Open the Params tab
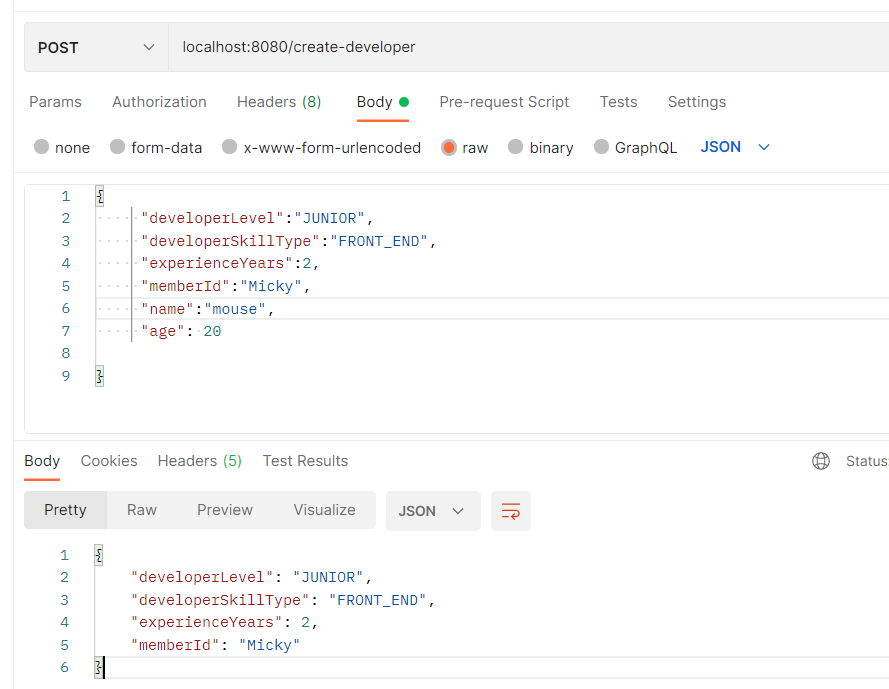This screenshot has height=689, width=889. 56,102
